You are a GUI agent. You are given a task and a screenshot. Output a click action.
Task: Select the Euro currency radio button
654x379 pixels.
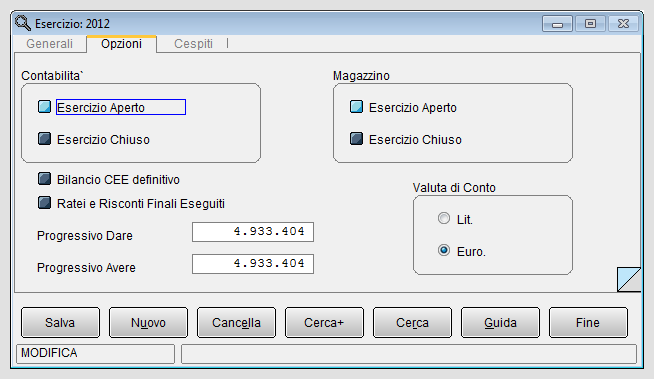(444, 251)
